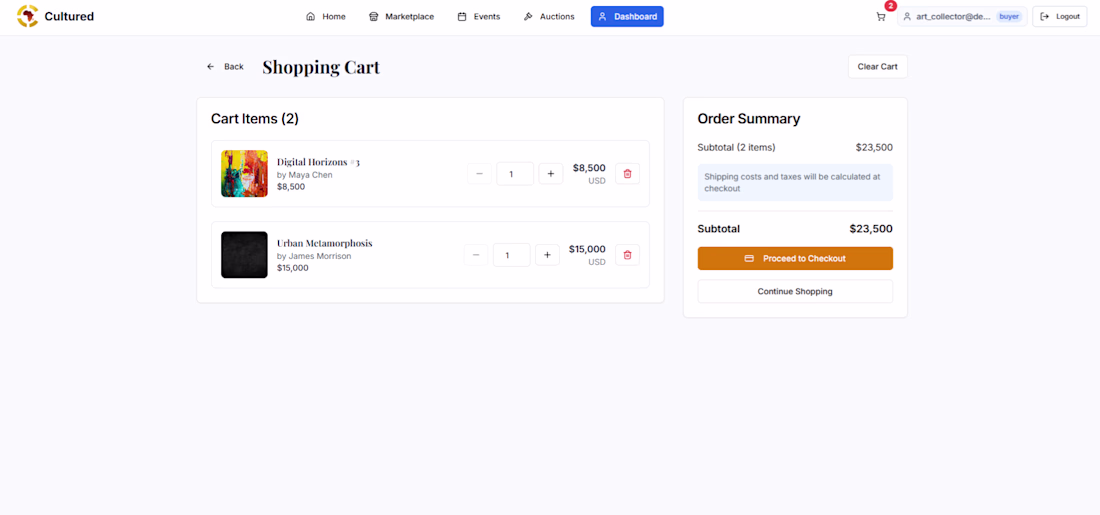The image size is (1100, 515).
Task: Delete Digital Horizons #3 via trash icon
Action: (x=627, y=173)
